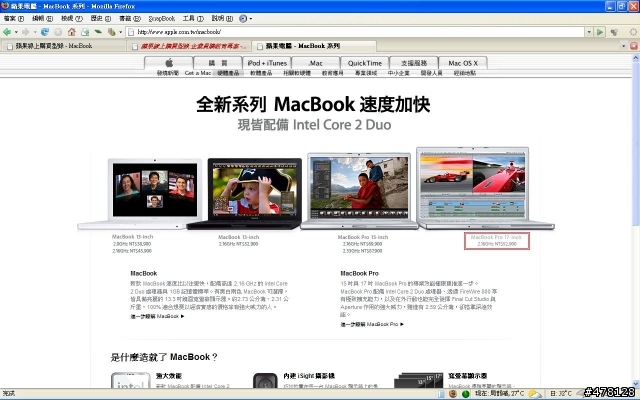Click the widescreen display sizes icon
The image size is (640, 400).
(x=419, y=380)
